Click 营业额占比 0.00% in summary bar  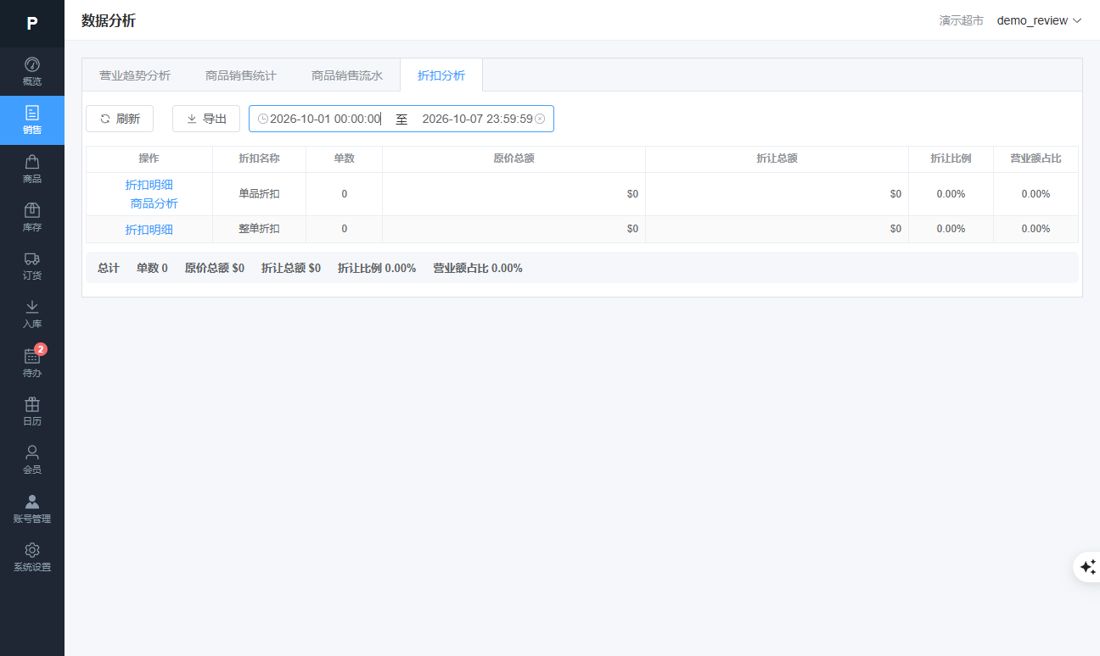(478, 268)
